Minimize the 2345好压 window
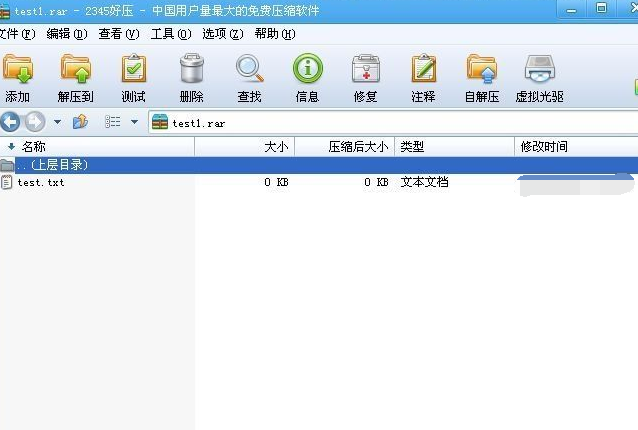This screenshot has width=638, height=430. [571, 10]
